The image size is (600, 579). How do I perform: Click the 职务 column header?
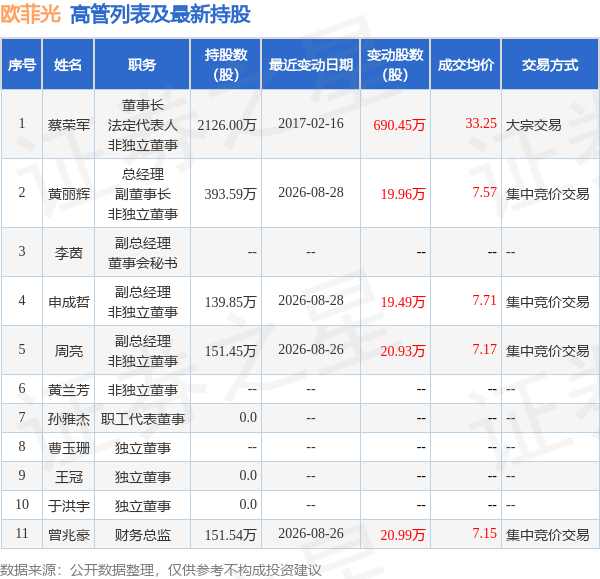[x=142, y=64]
